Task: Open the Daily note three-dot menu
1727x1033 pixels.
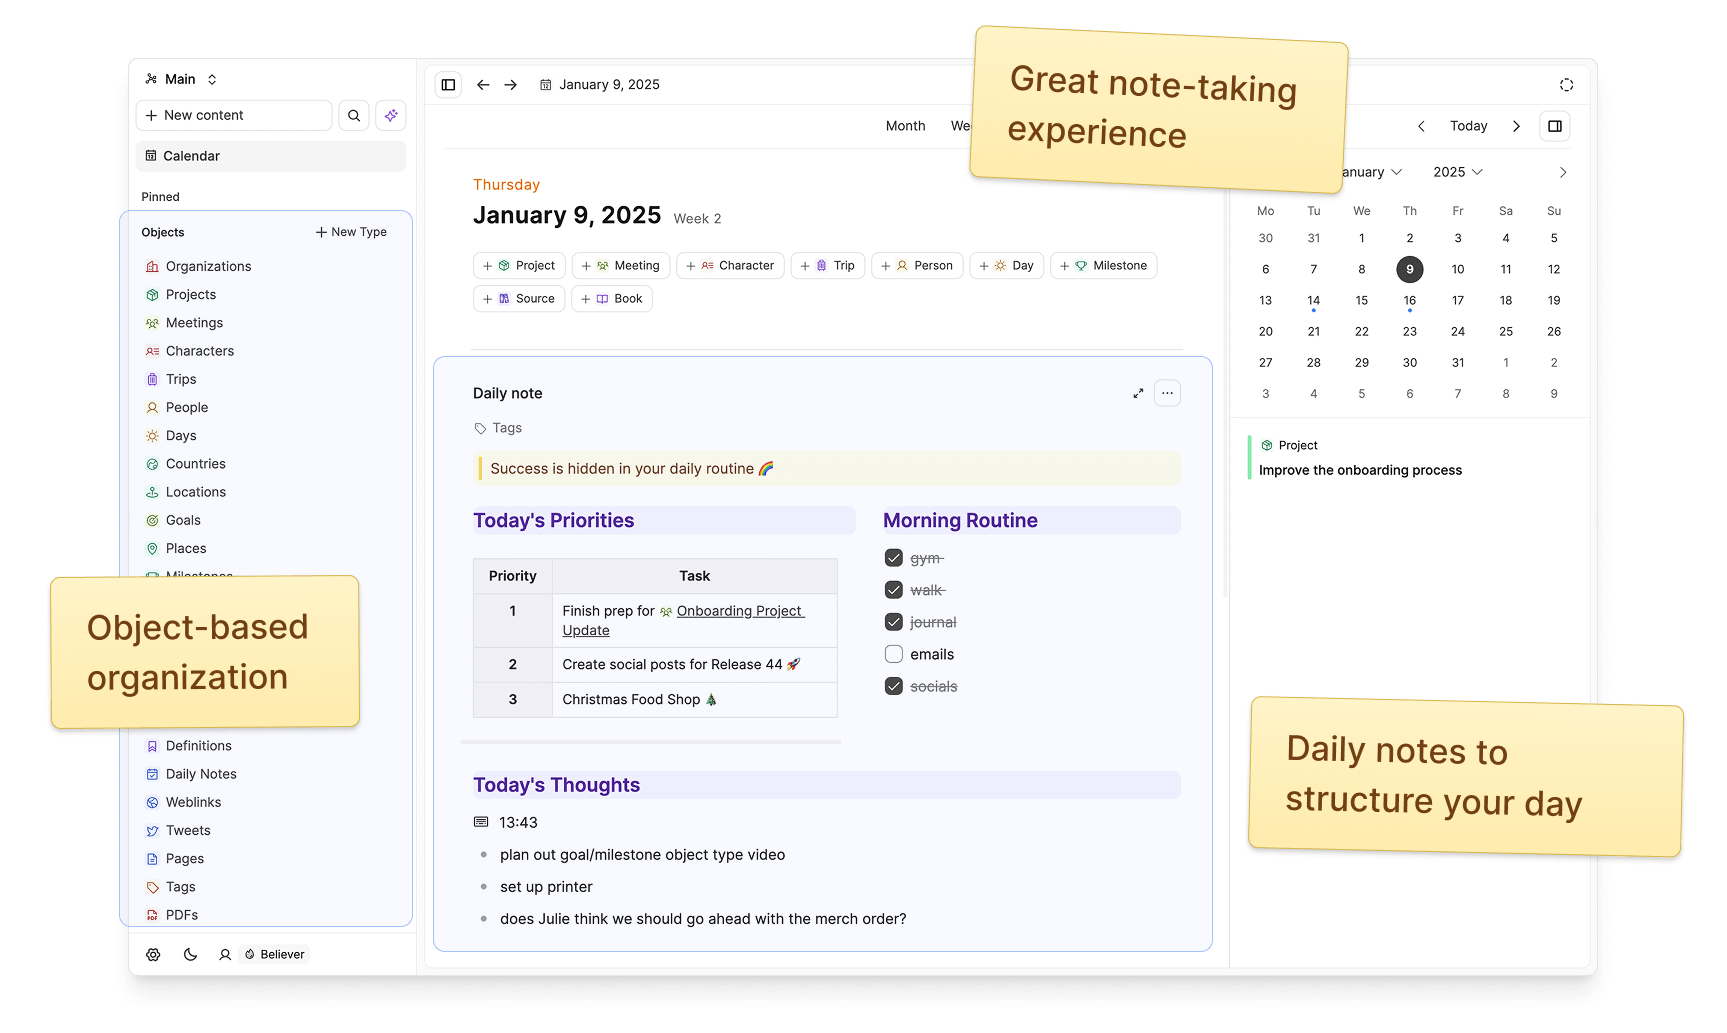Action: coord(1167,393)
